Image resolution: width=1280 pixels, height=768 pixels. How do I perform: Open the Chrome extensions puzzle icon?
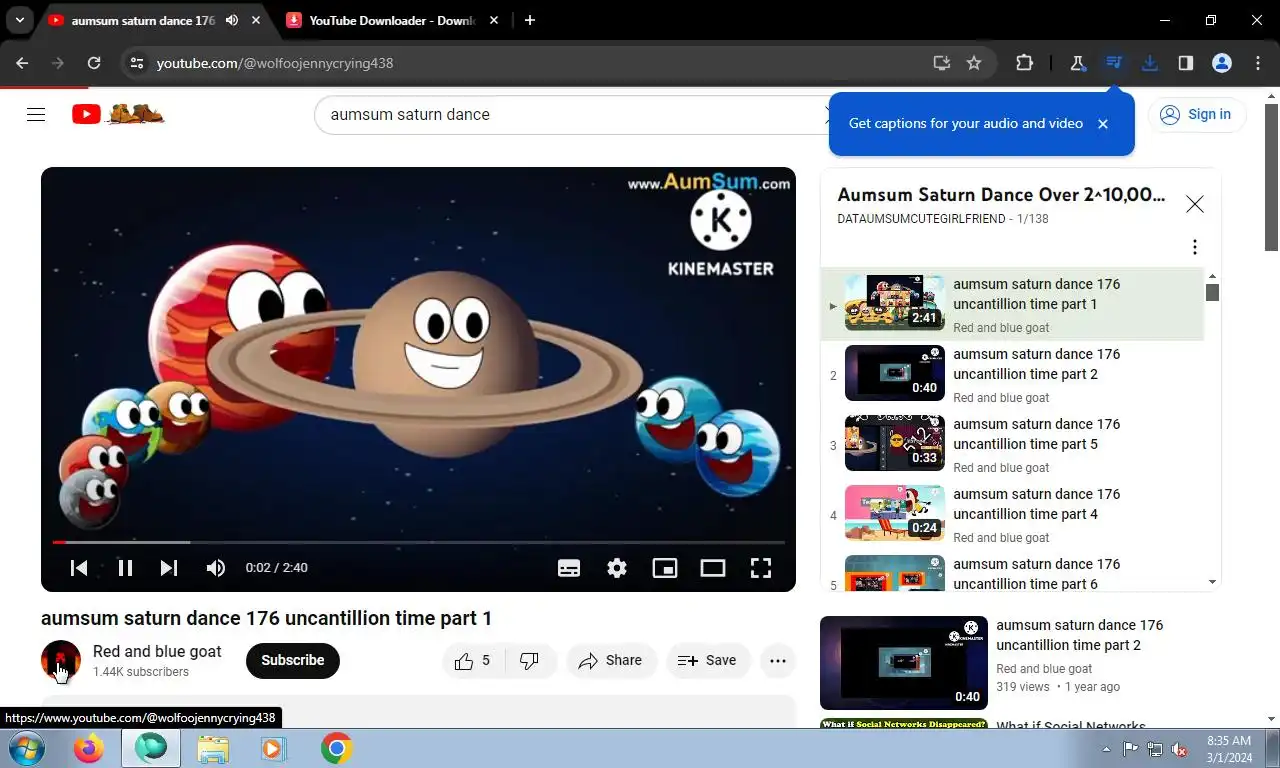pyautogui.click(x=1024, y=63)
